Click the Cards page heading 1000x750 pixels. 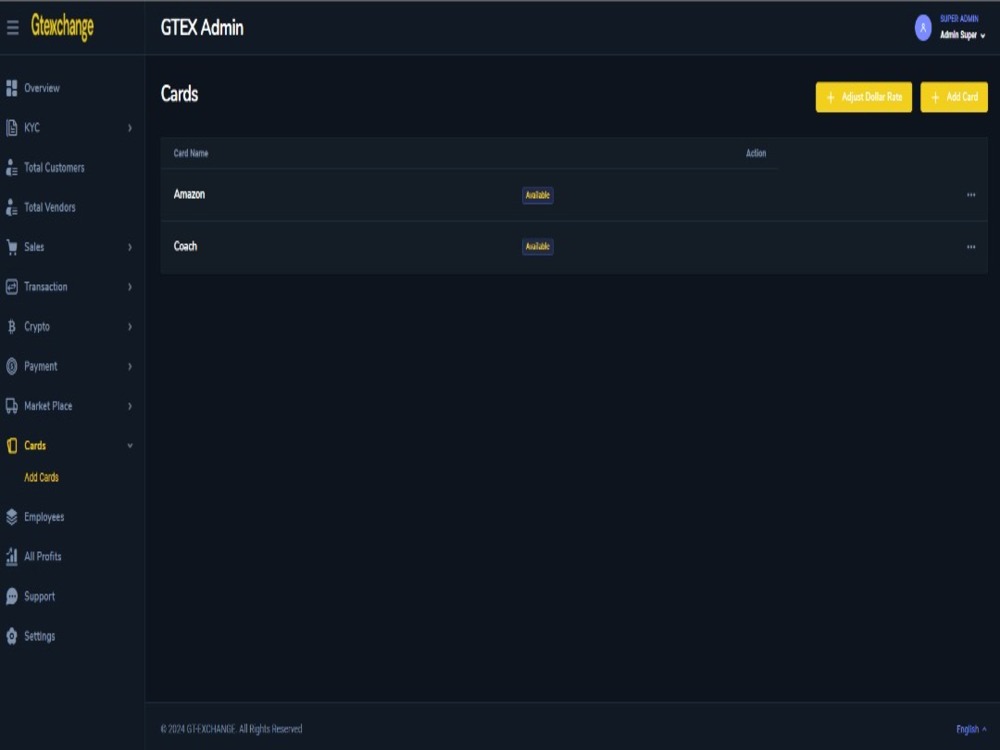(179, 94)
